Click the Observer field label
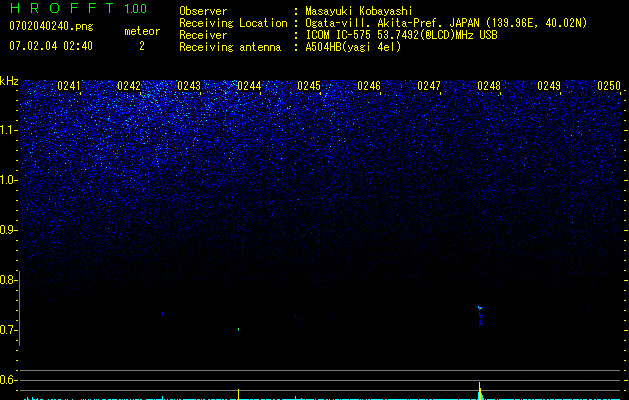 tap(203, 11)
